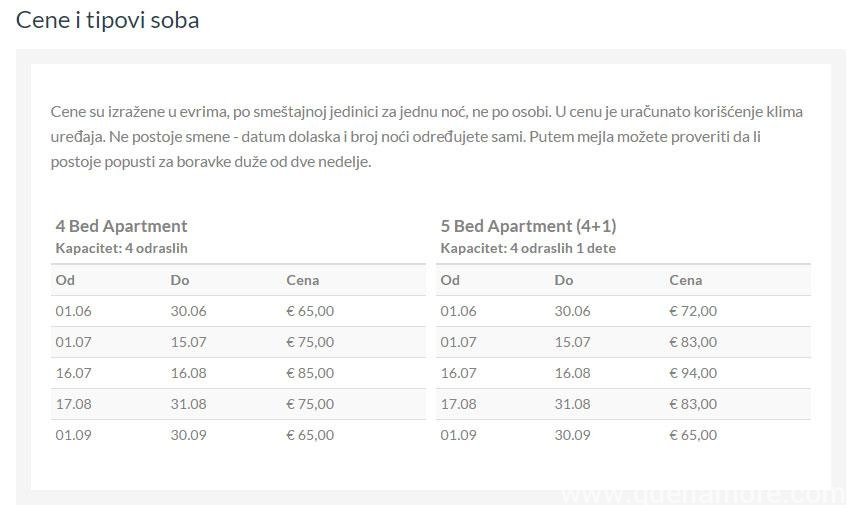
Task: Select the '4 Bed Apartment' table title
Action: coord(121,226)
